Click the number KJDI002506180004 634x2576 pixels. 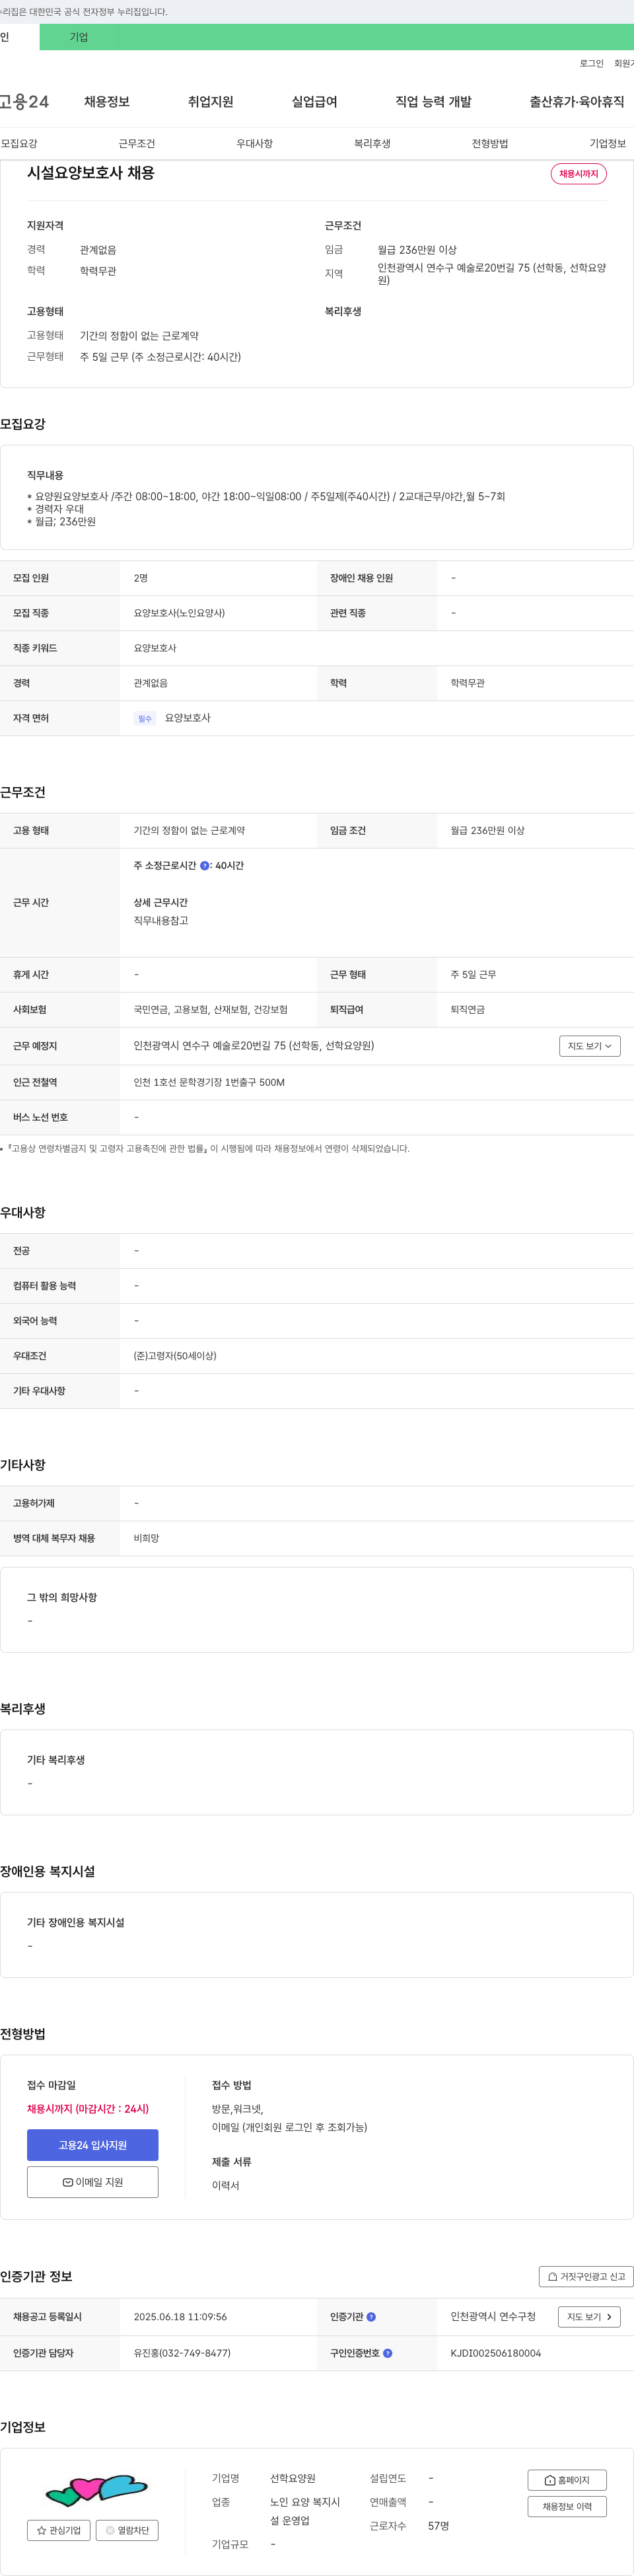click(x=496, y=2353)
